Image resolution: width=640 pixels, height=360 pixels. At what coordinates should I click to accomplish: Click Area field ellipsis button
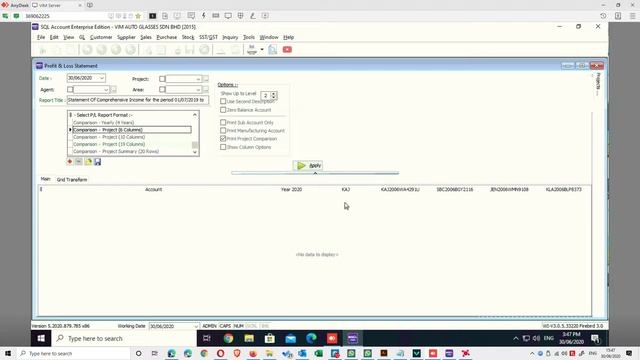point(206,89)
